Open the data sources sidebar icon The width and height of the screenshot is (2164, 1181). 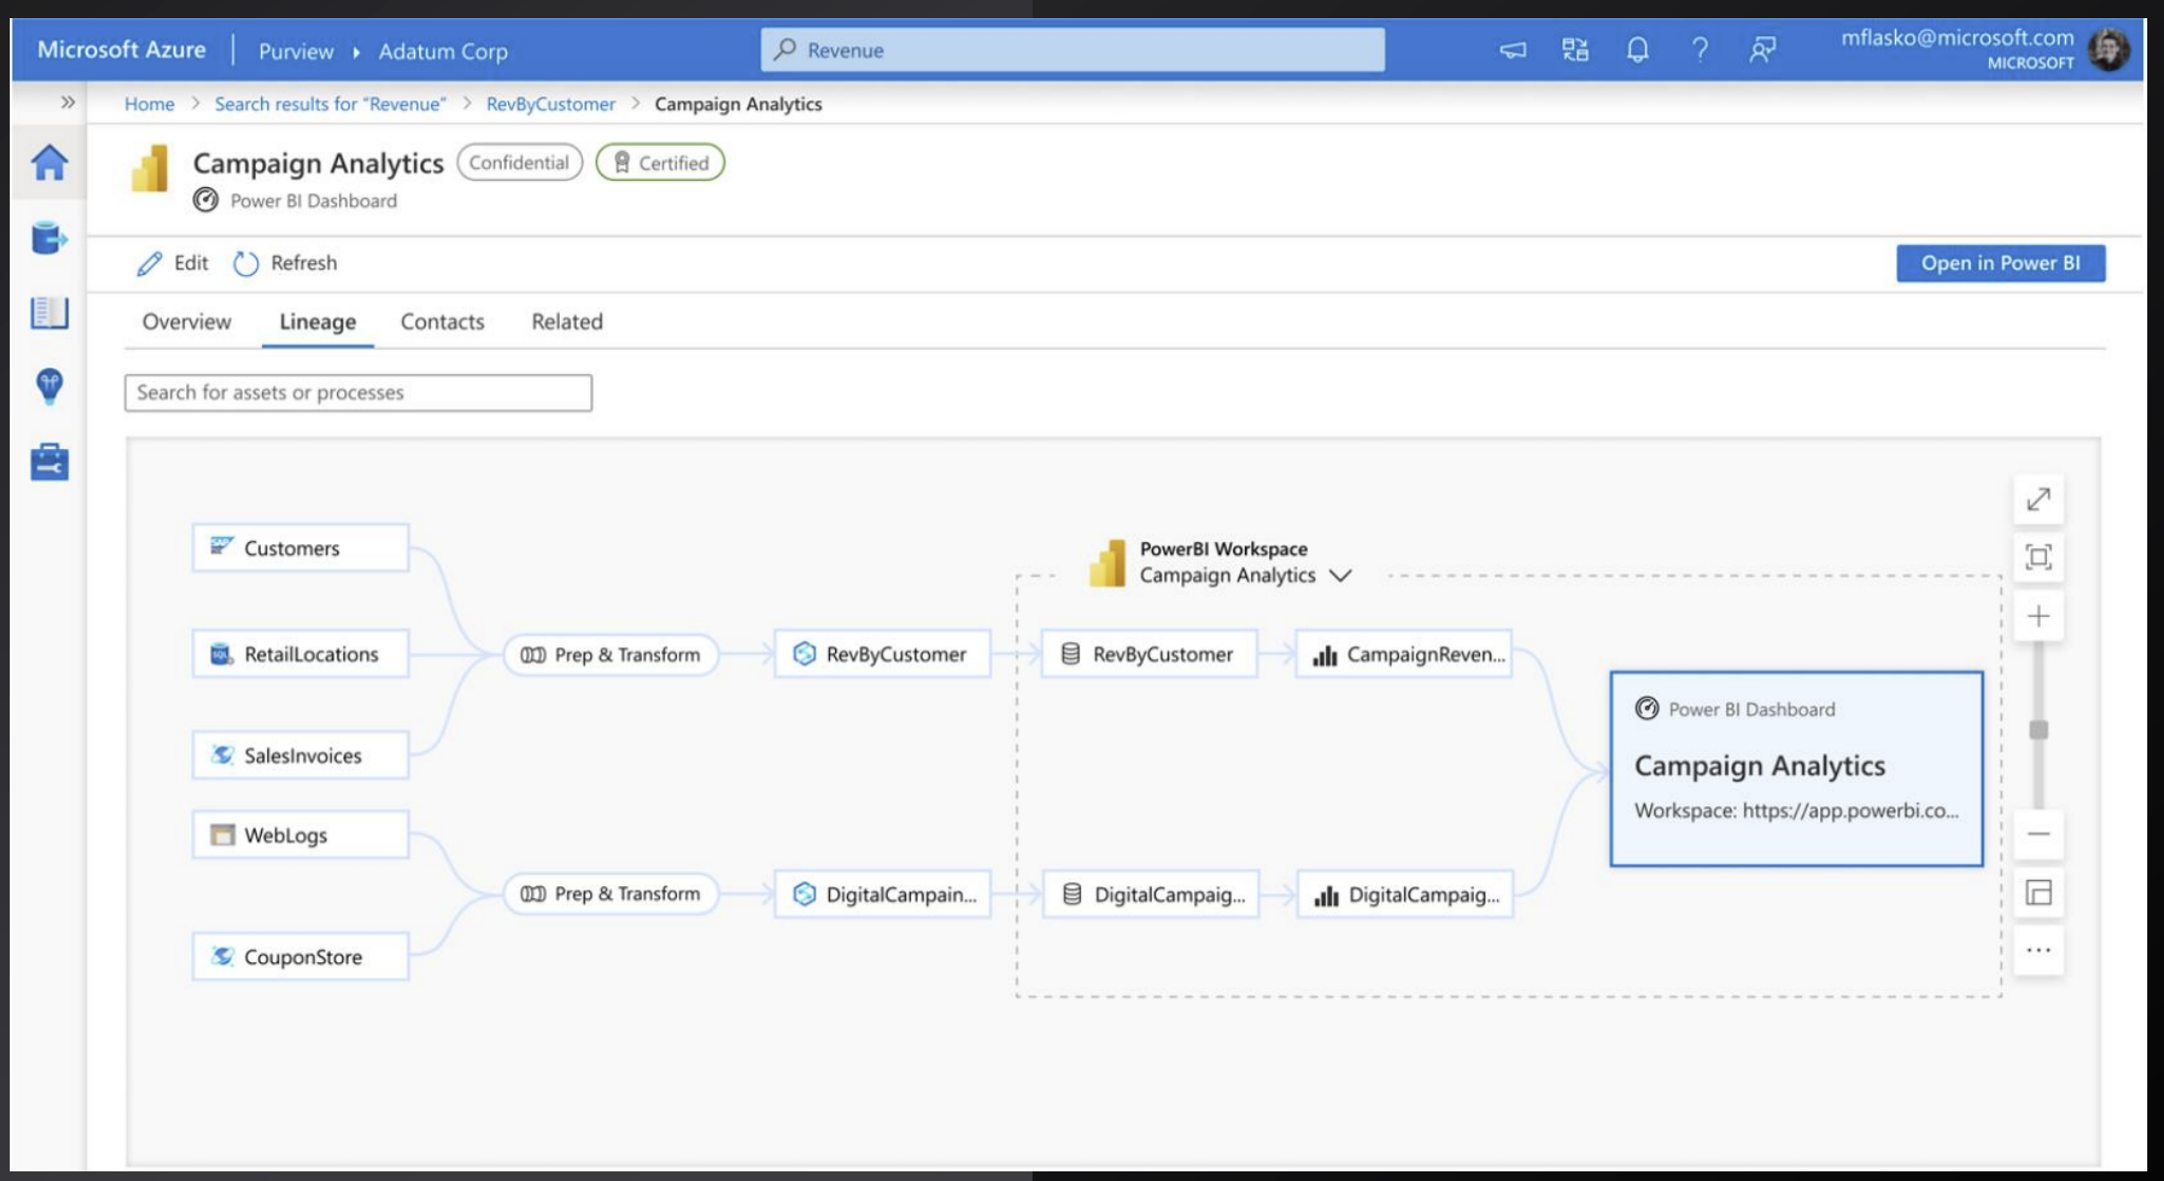(49, 238)
